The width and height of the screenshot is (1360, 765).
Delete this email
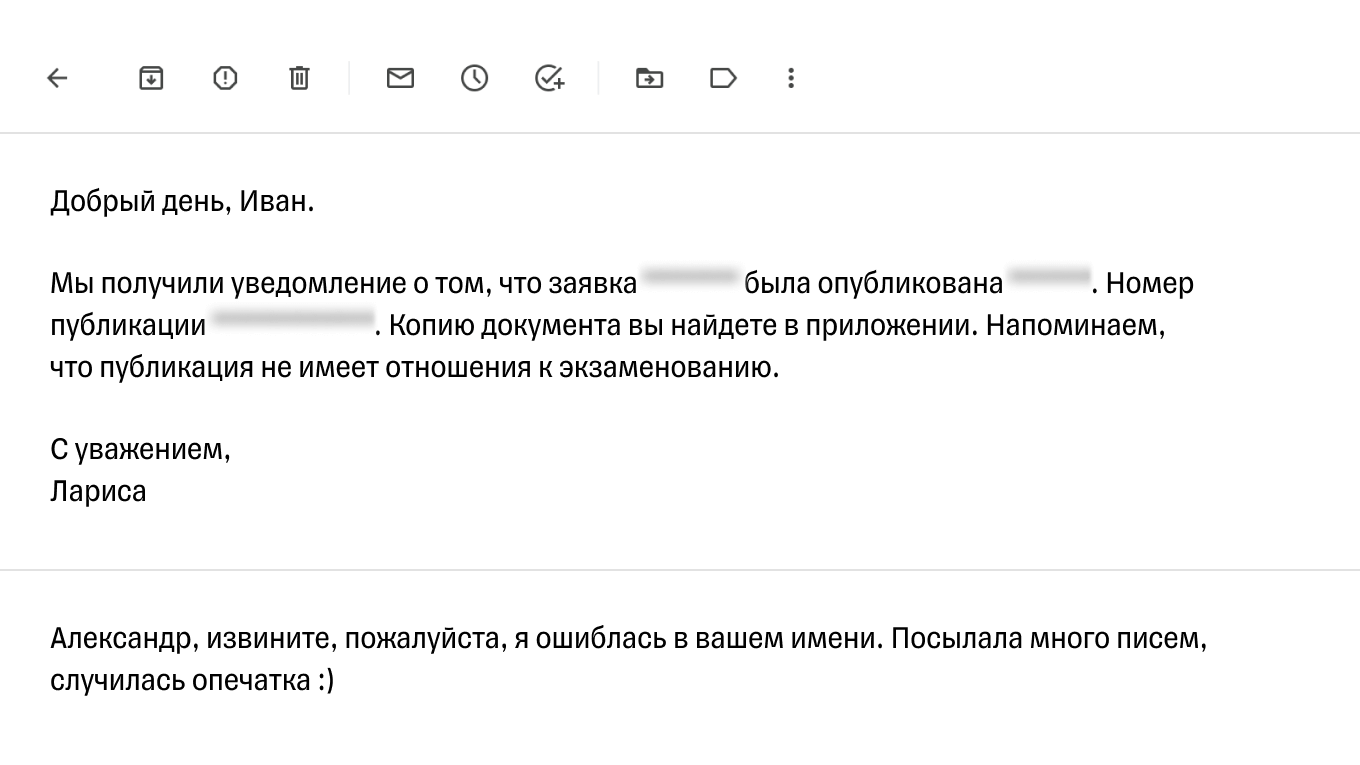pyautogui.click(x=299, y=78)
